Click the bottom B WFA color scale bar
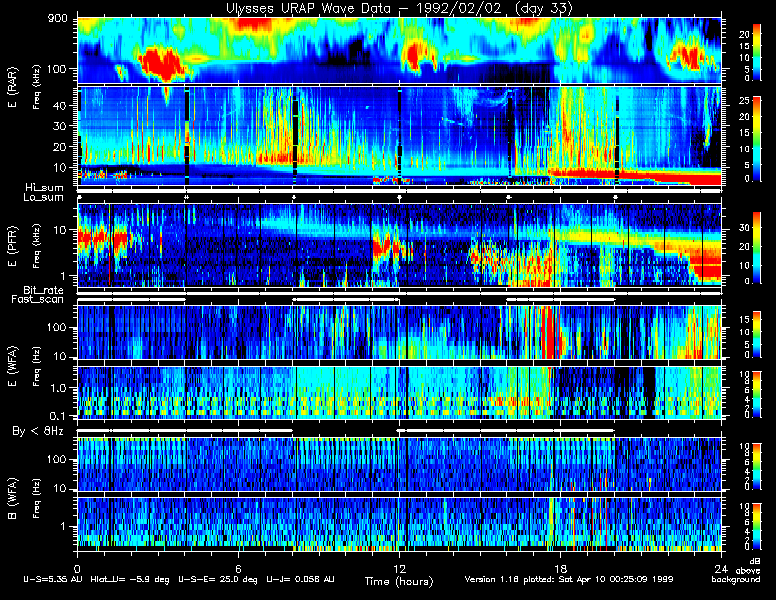 point(757,526)
